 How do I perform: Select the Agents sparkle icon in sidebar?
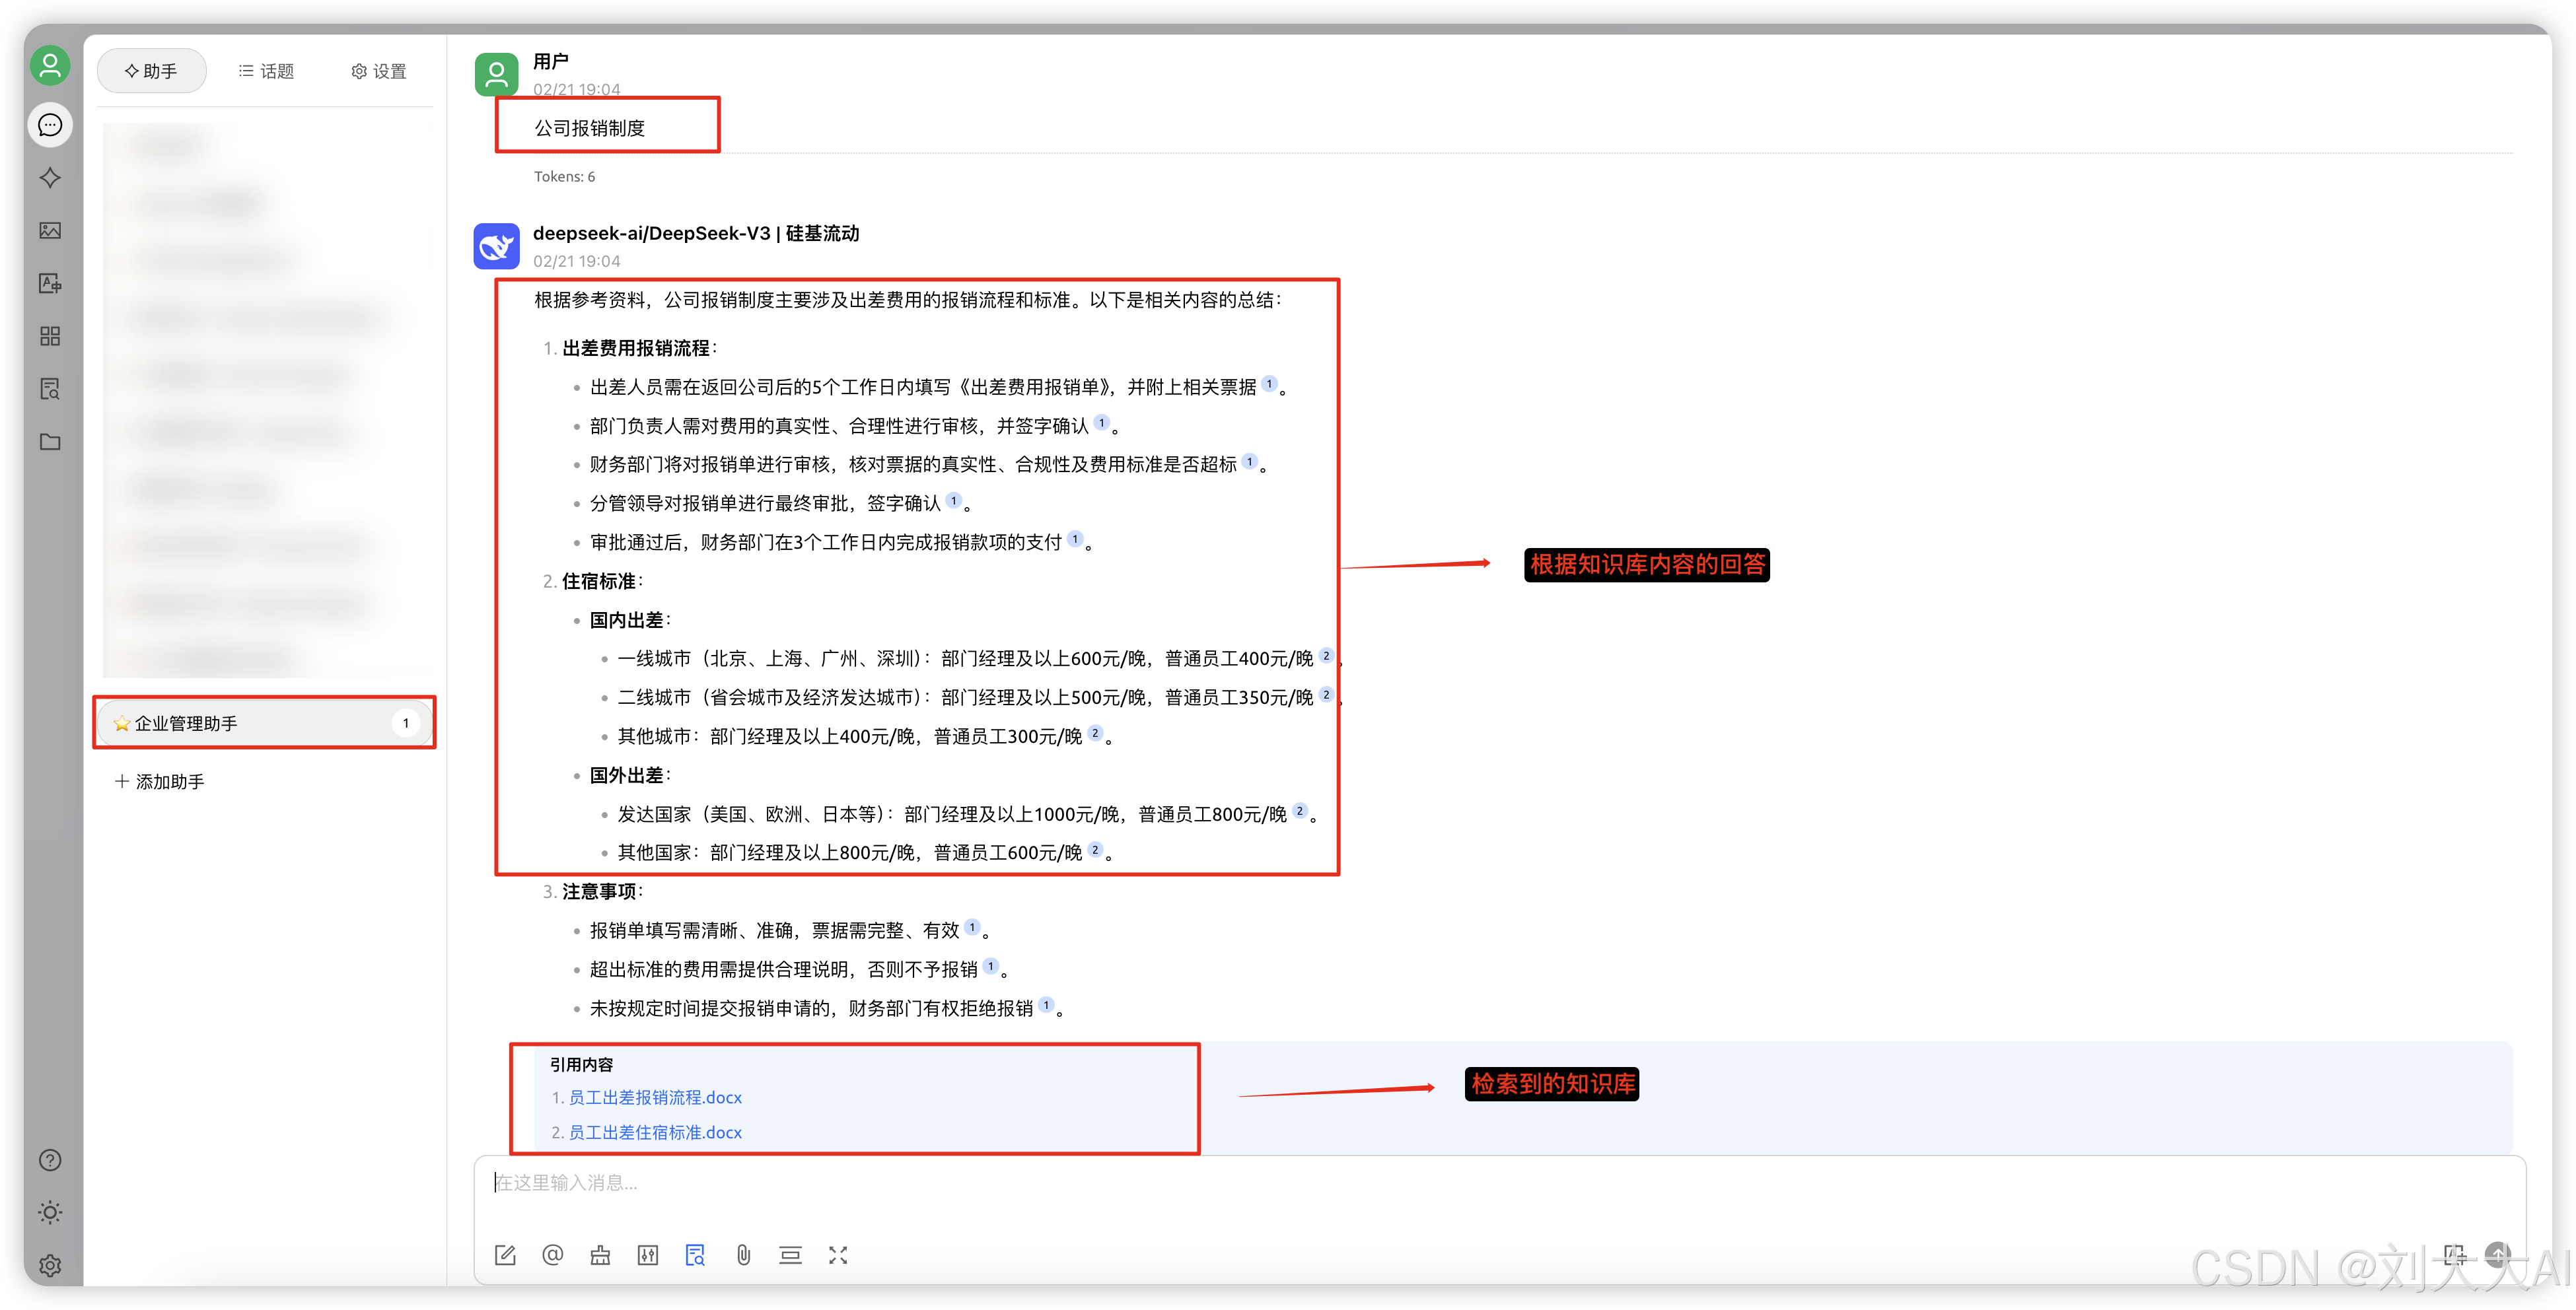tap(49, 177)
